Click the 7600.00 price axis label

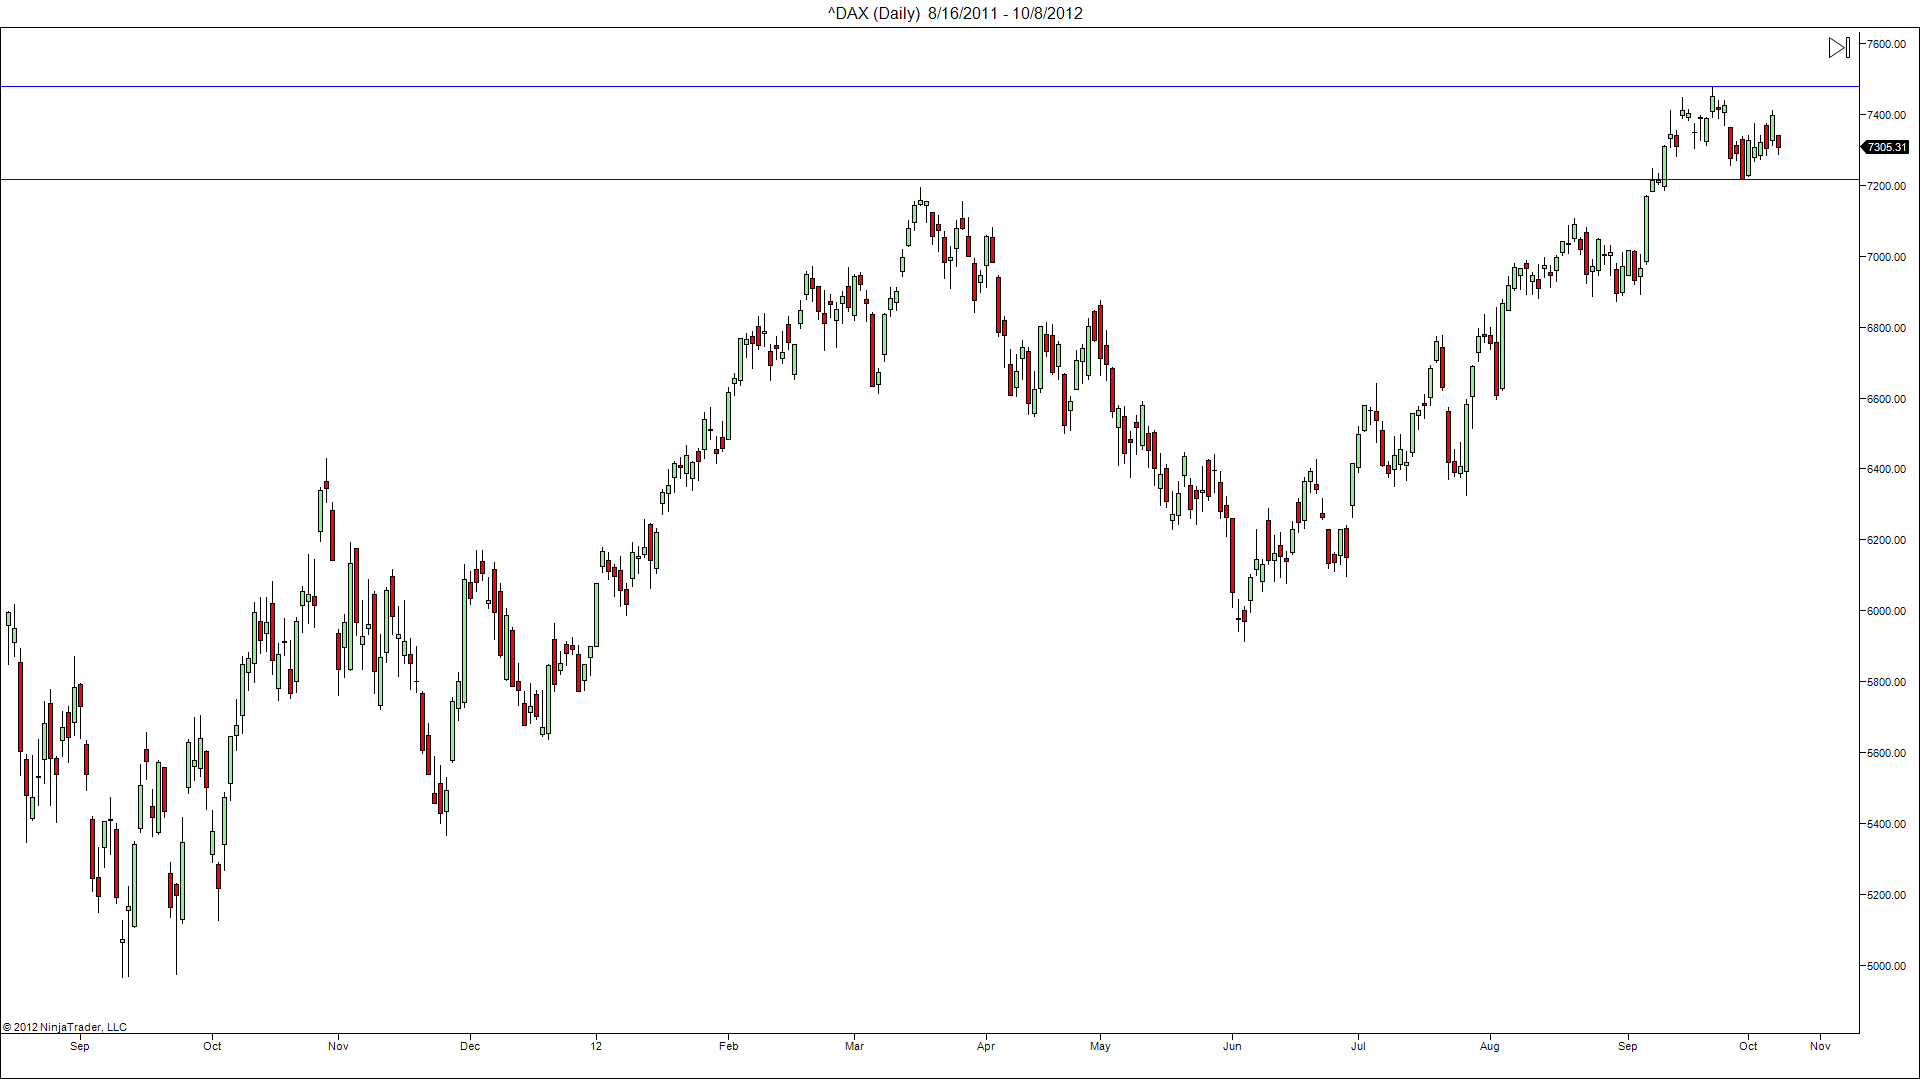coord(1886,44)
